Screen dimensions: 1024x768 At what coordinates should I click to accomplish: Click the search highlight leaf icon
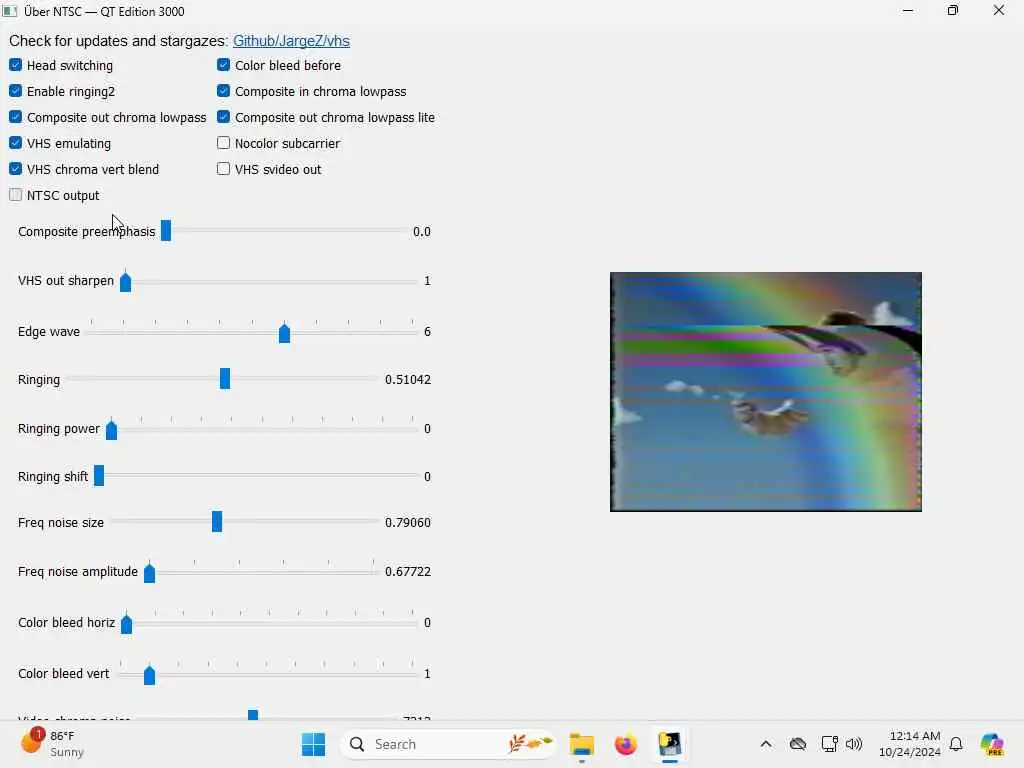(x=530, y=744)
